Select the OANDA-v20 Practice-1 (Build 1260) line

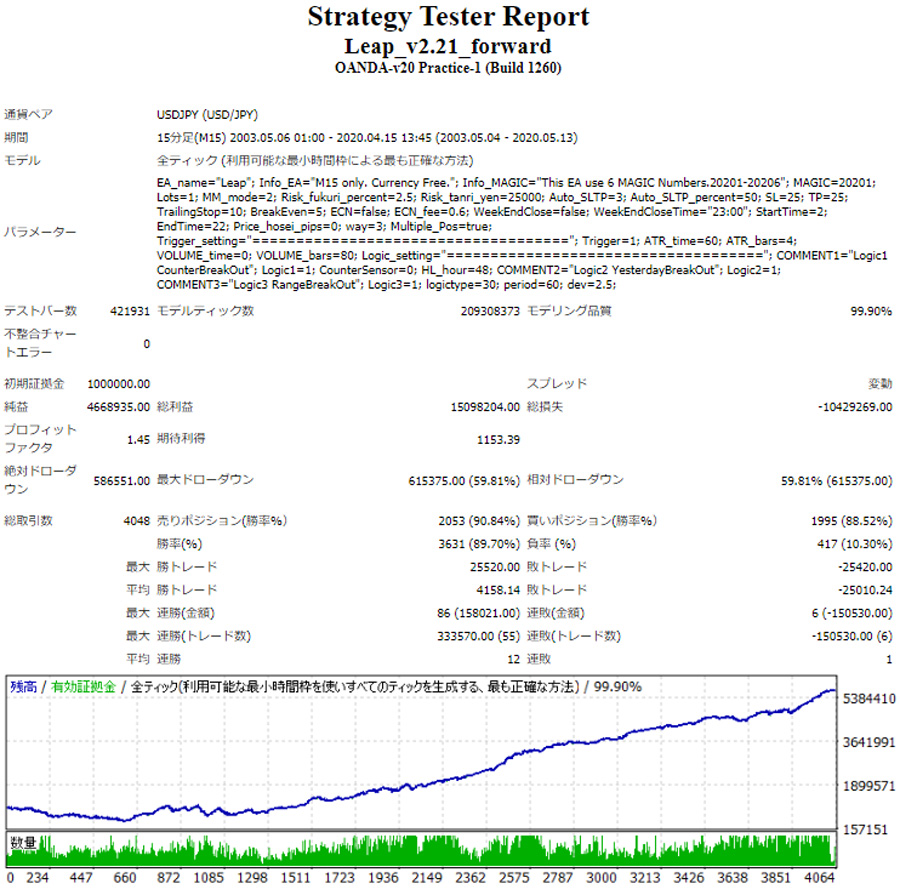tap(448, 68)
